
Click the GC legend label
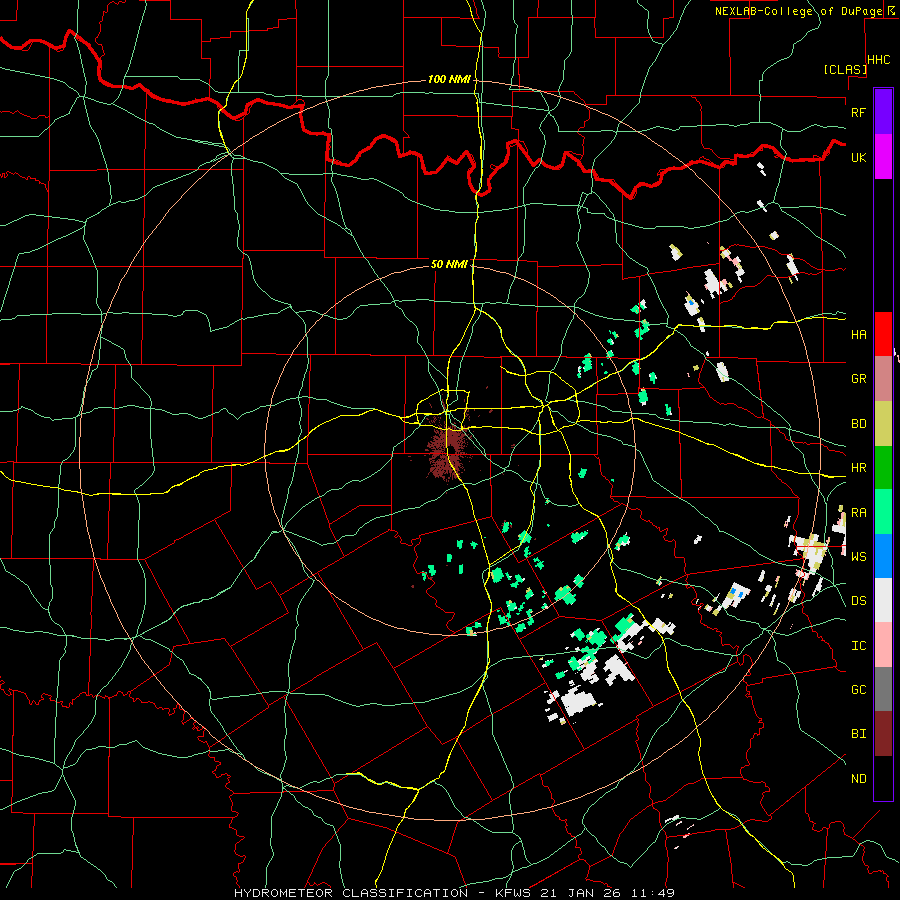[858, 690]
